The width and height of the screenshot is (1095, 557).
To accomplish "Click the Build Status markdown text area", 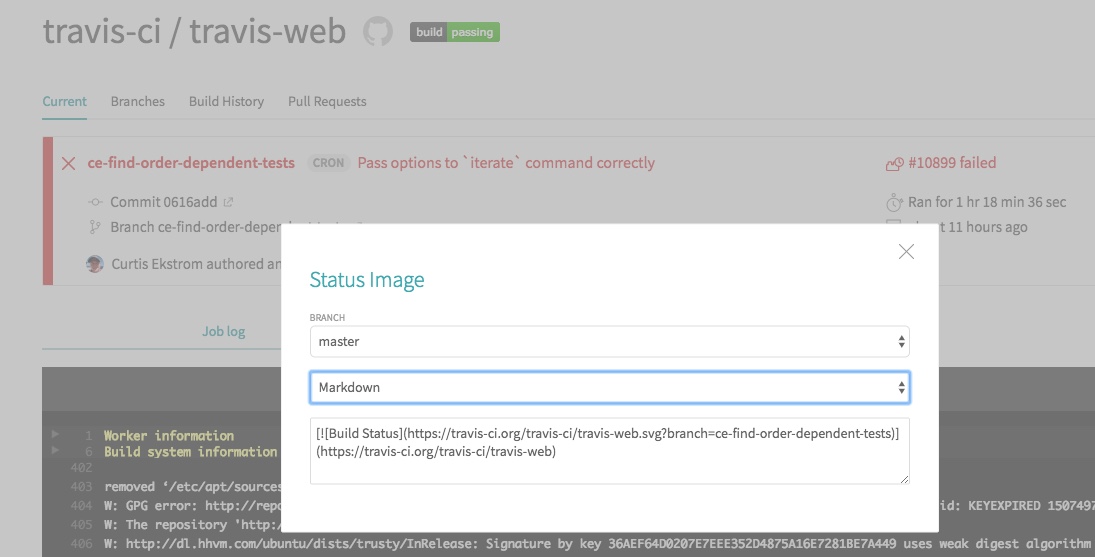I will [609, 450].
